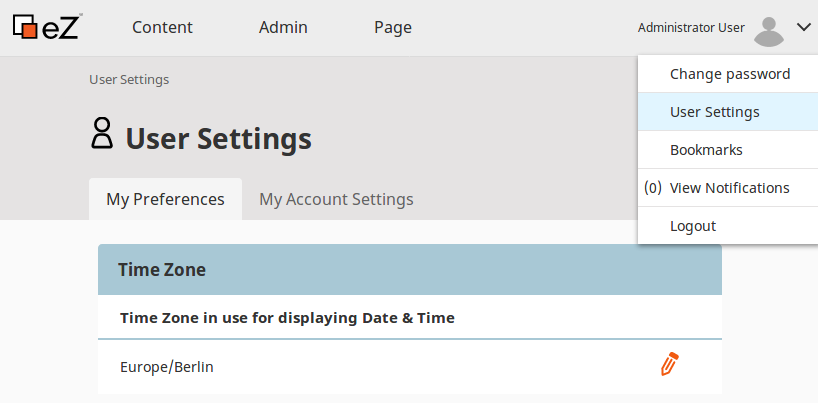Open the Content menu
The image size is (818, 403).
tap(162, 28)
